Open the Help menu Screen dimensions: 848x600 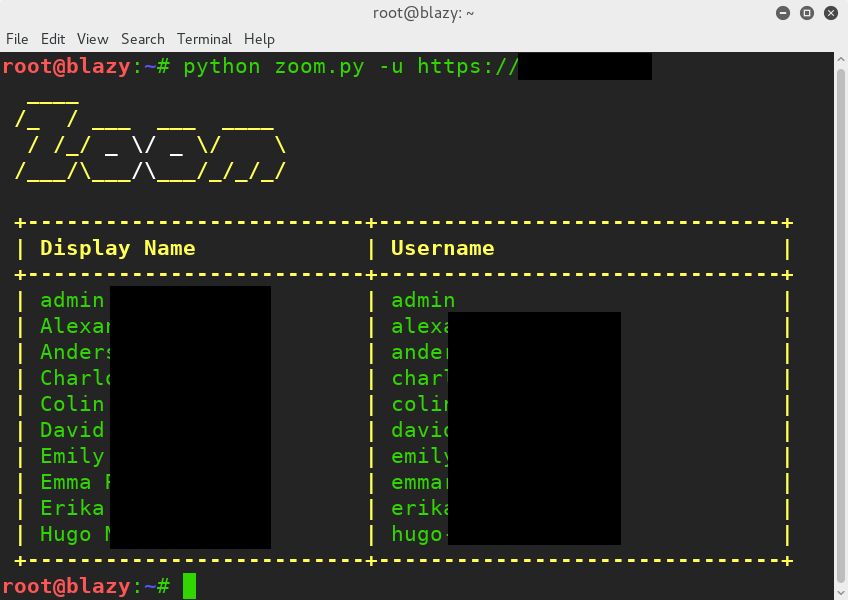coord(259,39)
